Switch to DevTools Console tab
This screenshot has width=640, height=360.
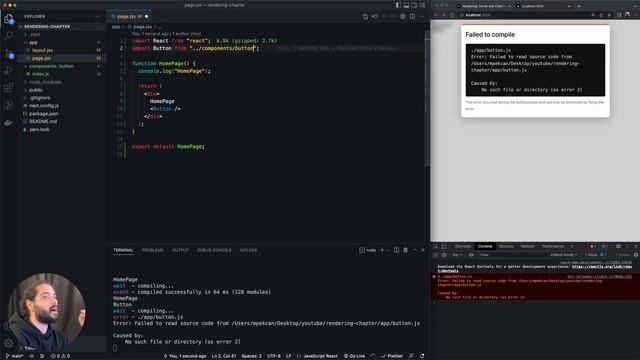pyautogui.click(x=484, y=246)
